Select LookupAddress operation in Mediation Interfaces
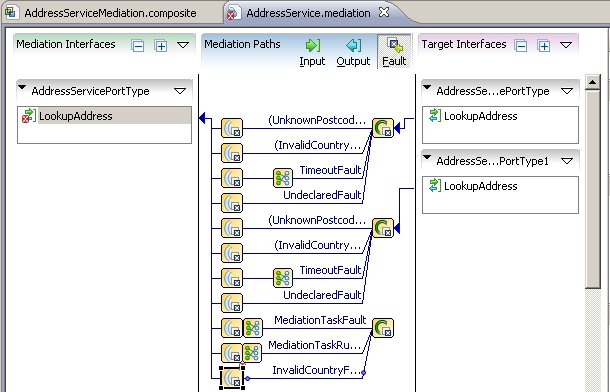 (x=104, y=116)
